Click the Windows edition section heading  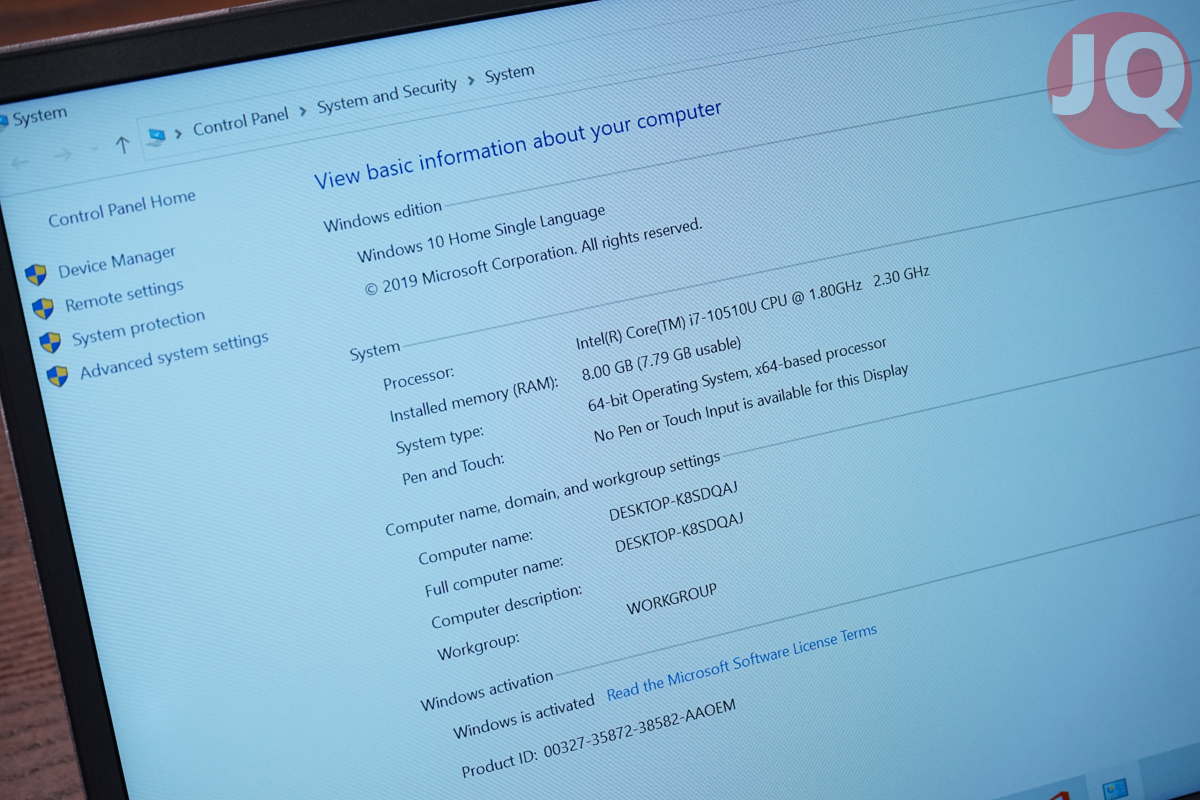tap(383, 217)
